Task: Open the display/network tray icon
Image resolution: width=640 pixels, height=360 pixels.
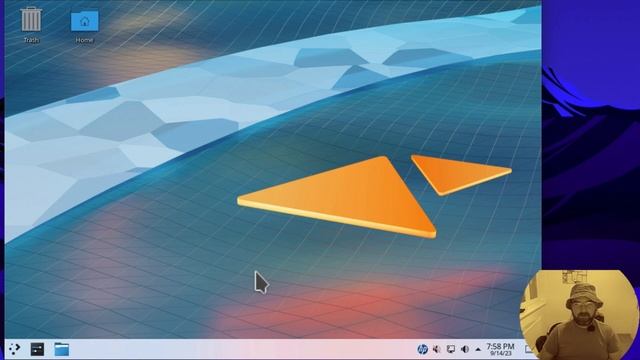Action: [x=451, y=349]
